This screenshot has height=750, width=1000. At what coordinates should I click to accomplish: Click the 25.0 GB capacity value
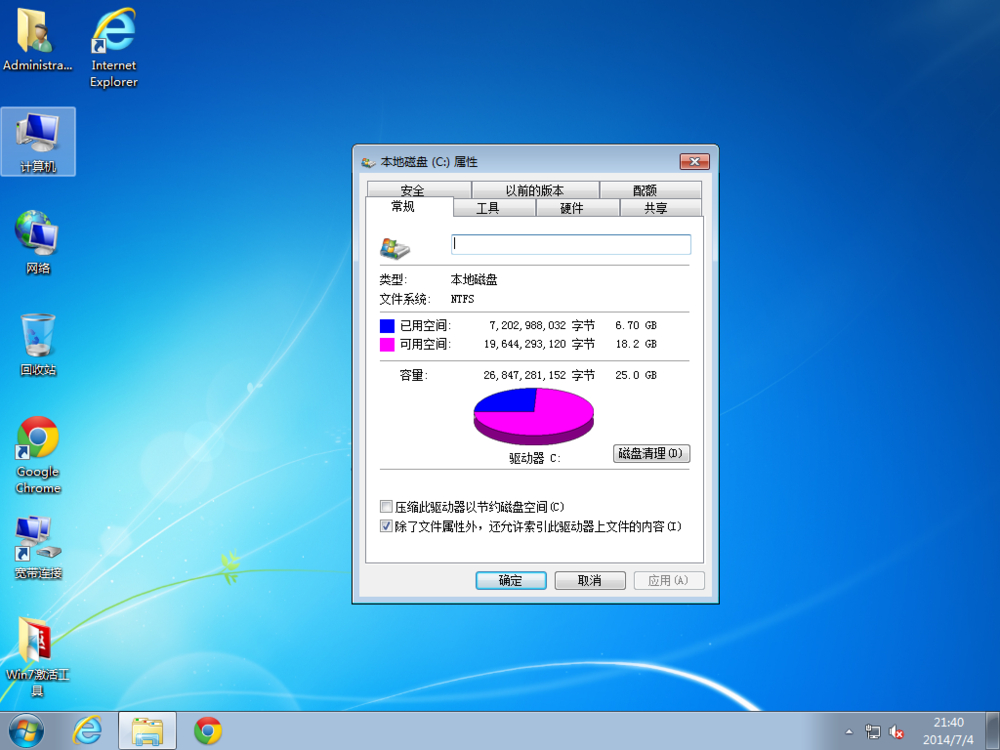[636, 375]
